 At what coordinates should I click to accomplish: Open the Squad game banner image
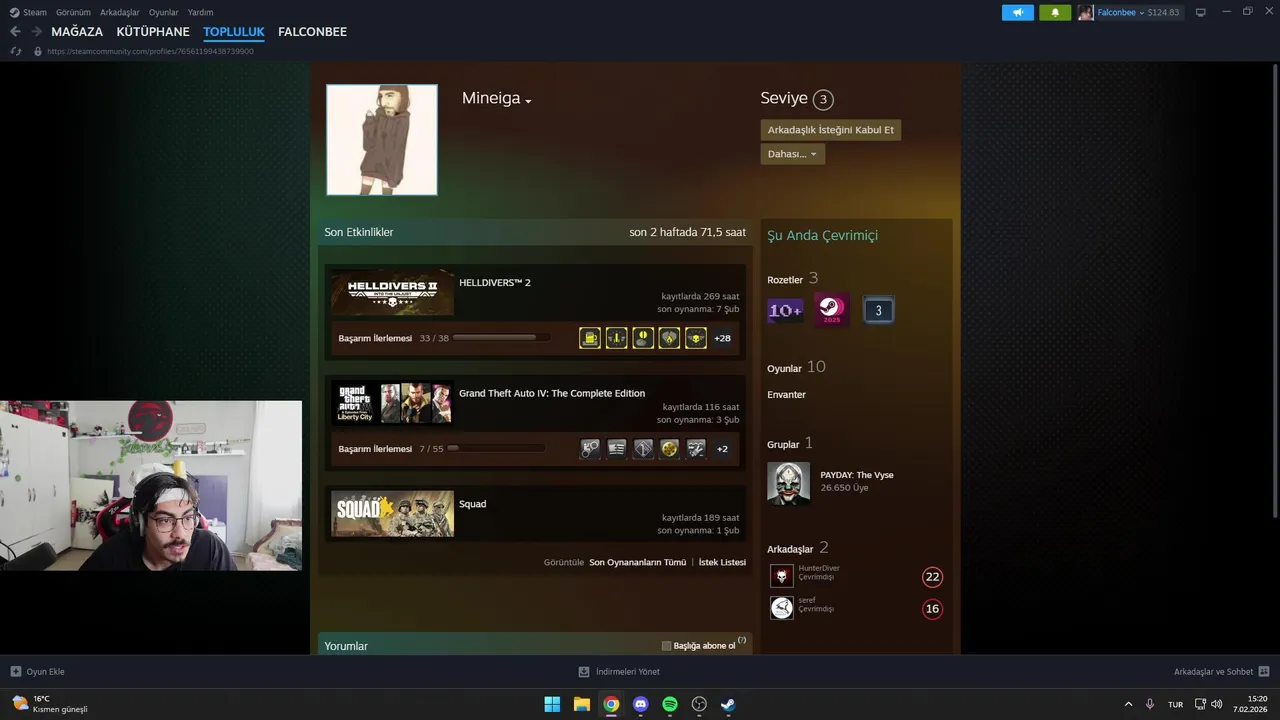[392, 514]
